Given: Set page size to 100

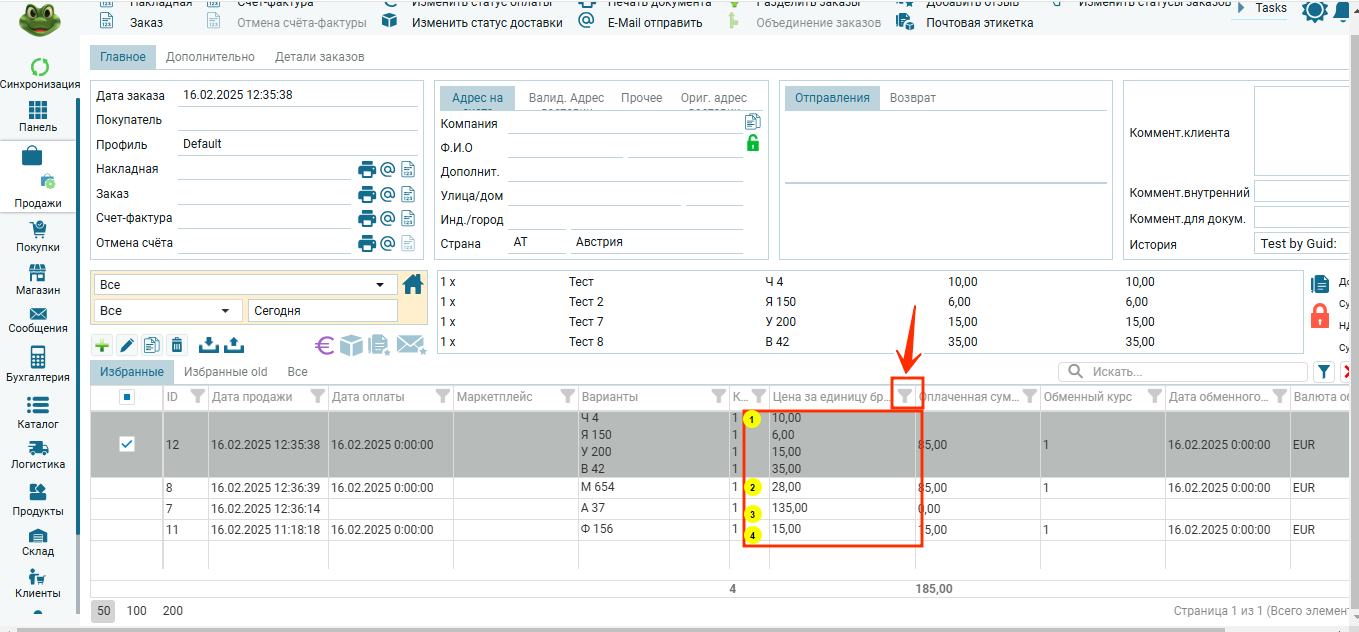Looking at the screenshot, I should point(137,610).
